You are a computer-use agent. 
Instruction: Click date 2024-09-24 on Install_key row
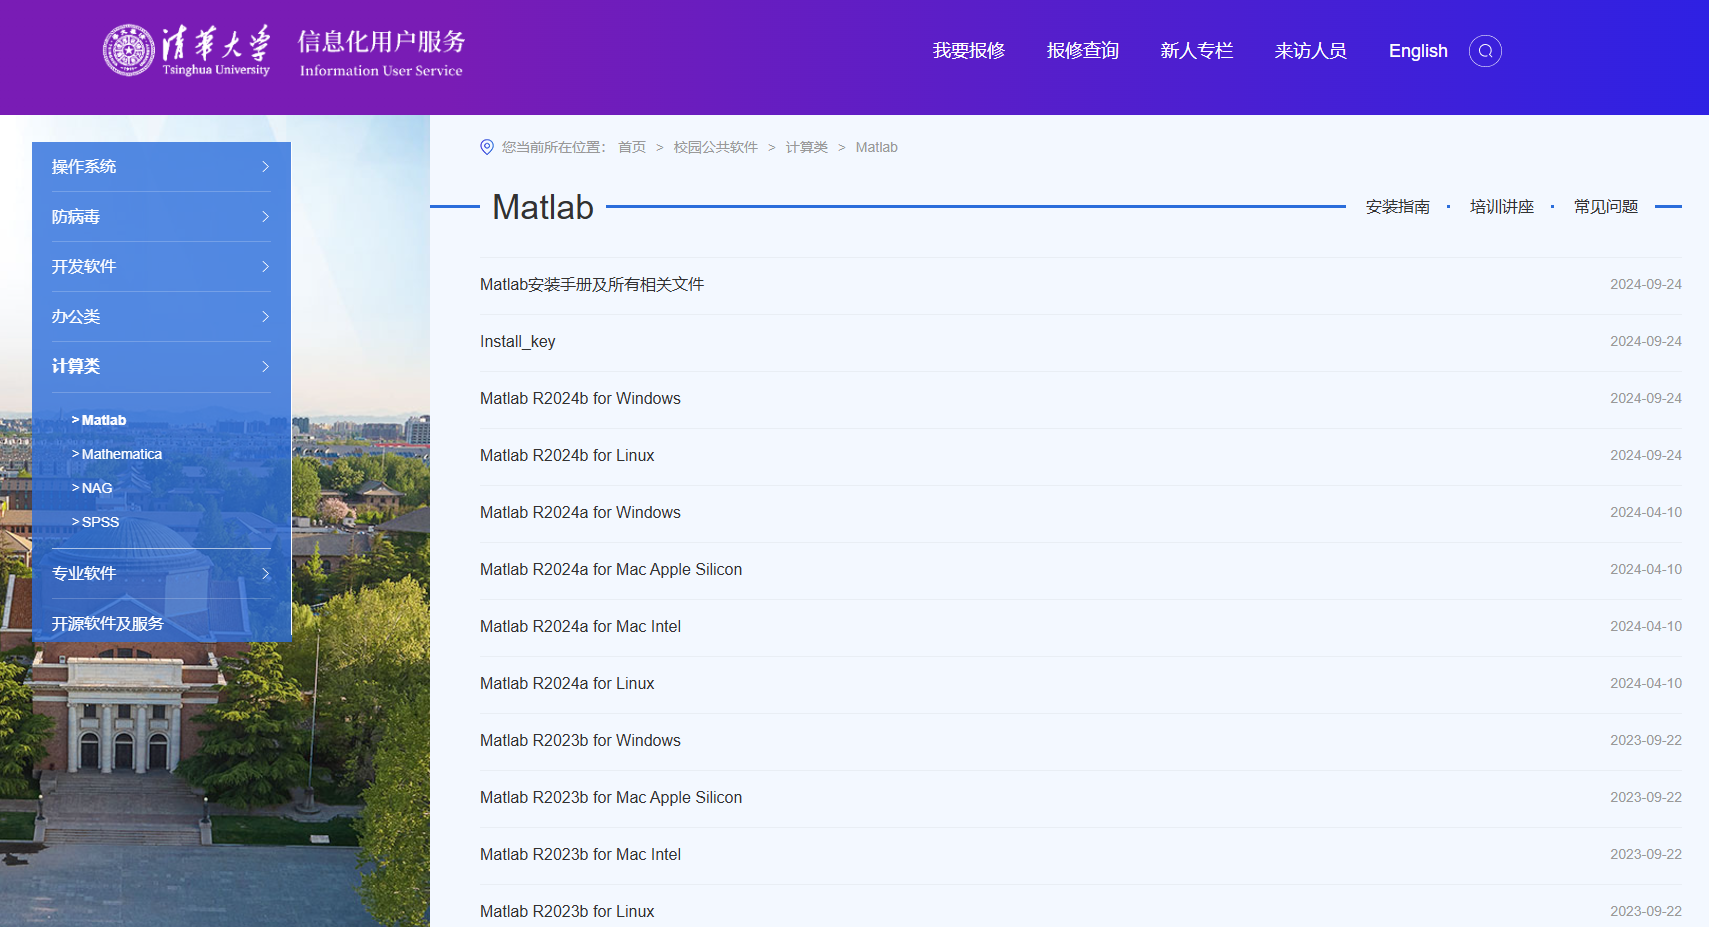[1646, 342]
